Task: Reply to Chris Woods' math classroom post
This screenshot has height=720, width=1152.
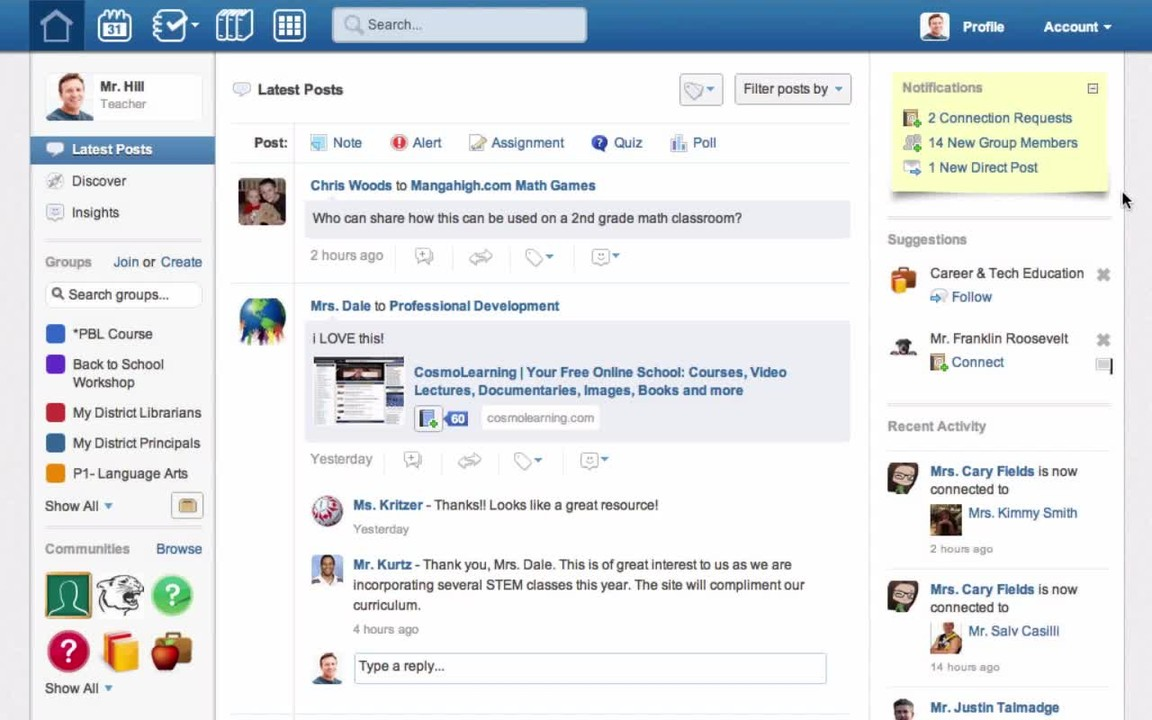Action: [x=424, y=256]
